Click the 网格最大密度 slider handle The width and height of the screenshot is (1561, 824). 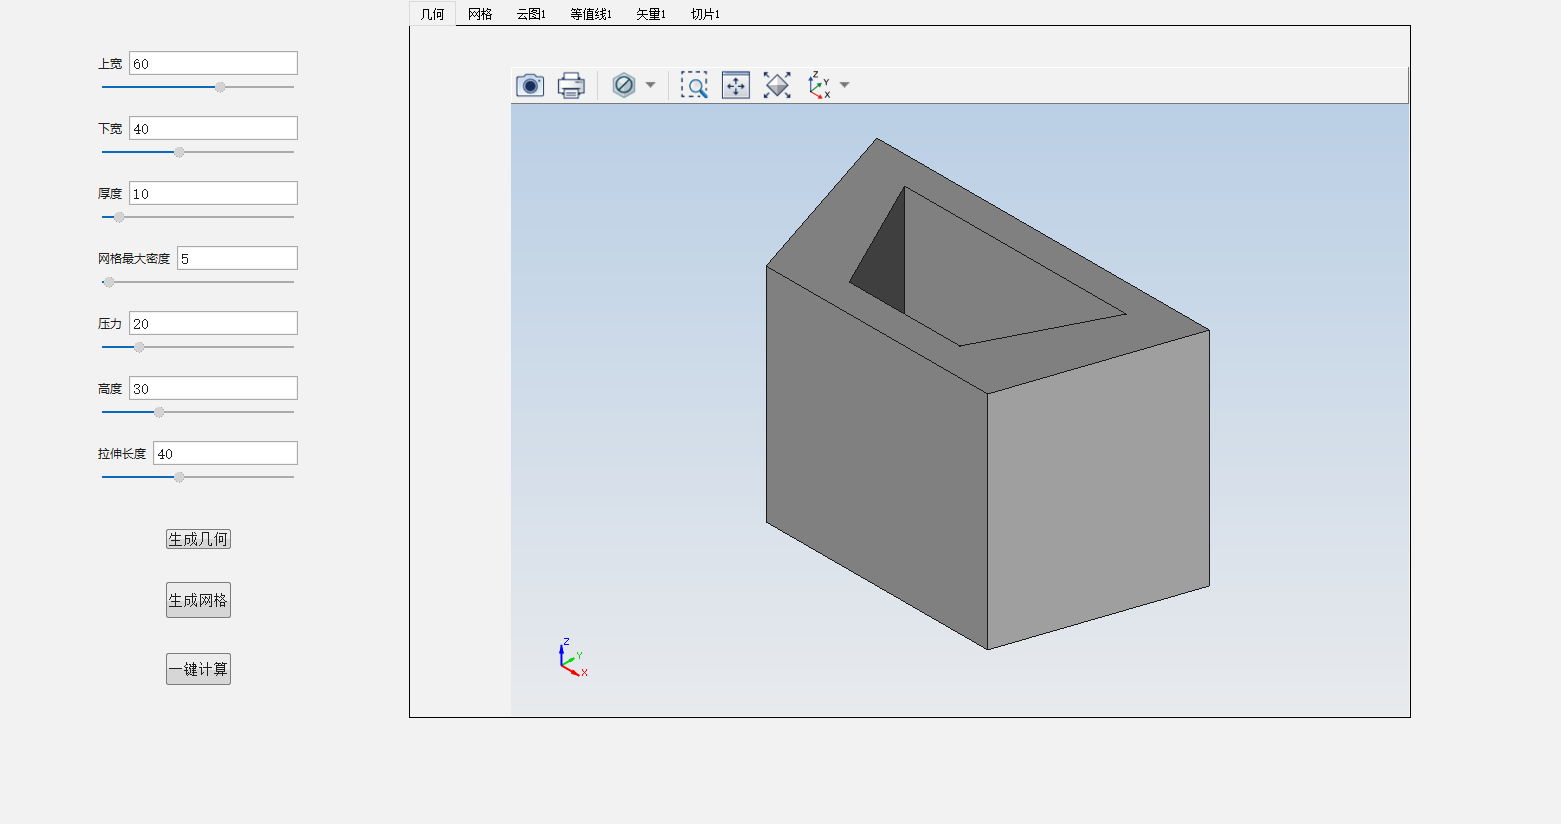click(109, 282)
